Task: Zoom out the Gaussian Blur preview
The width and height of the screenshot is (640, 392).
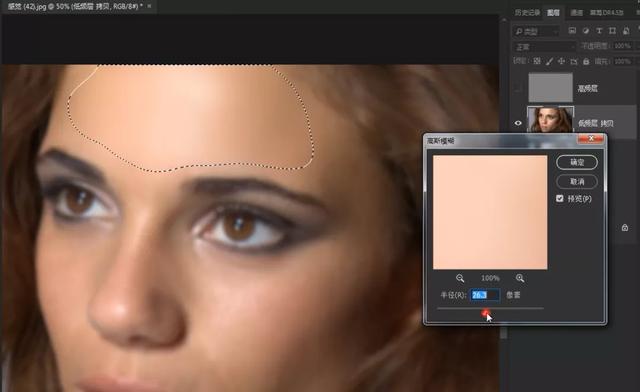Action: 460,278
